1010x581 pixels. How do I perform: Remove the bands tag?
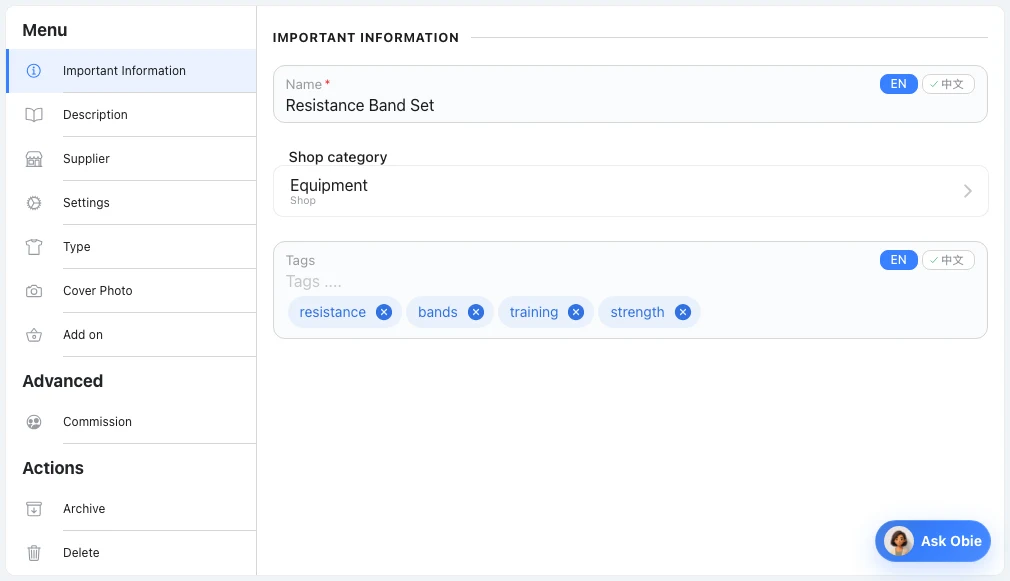(x=475, y=312)
